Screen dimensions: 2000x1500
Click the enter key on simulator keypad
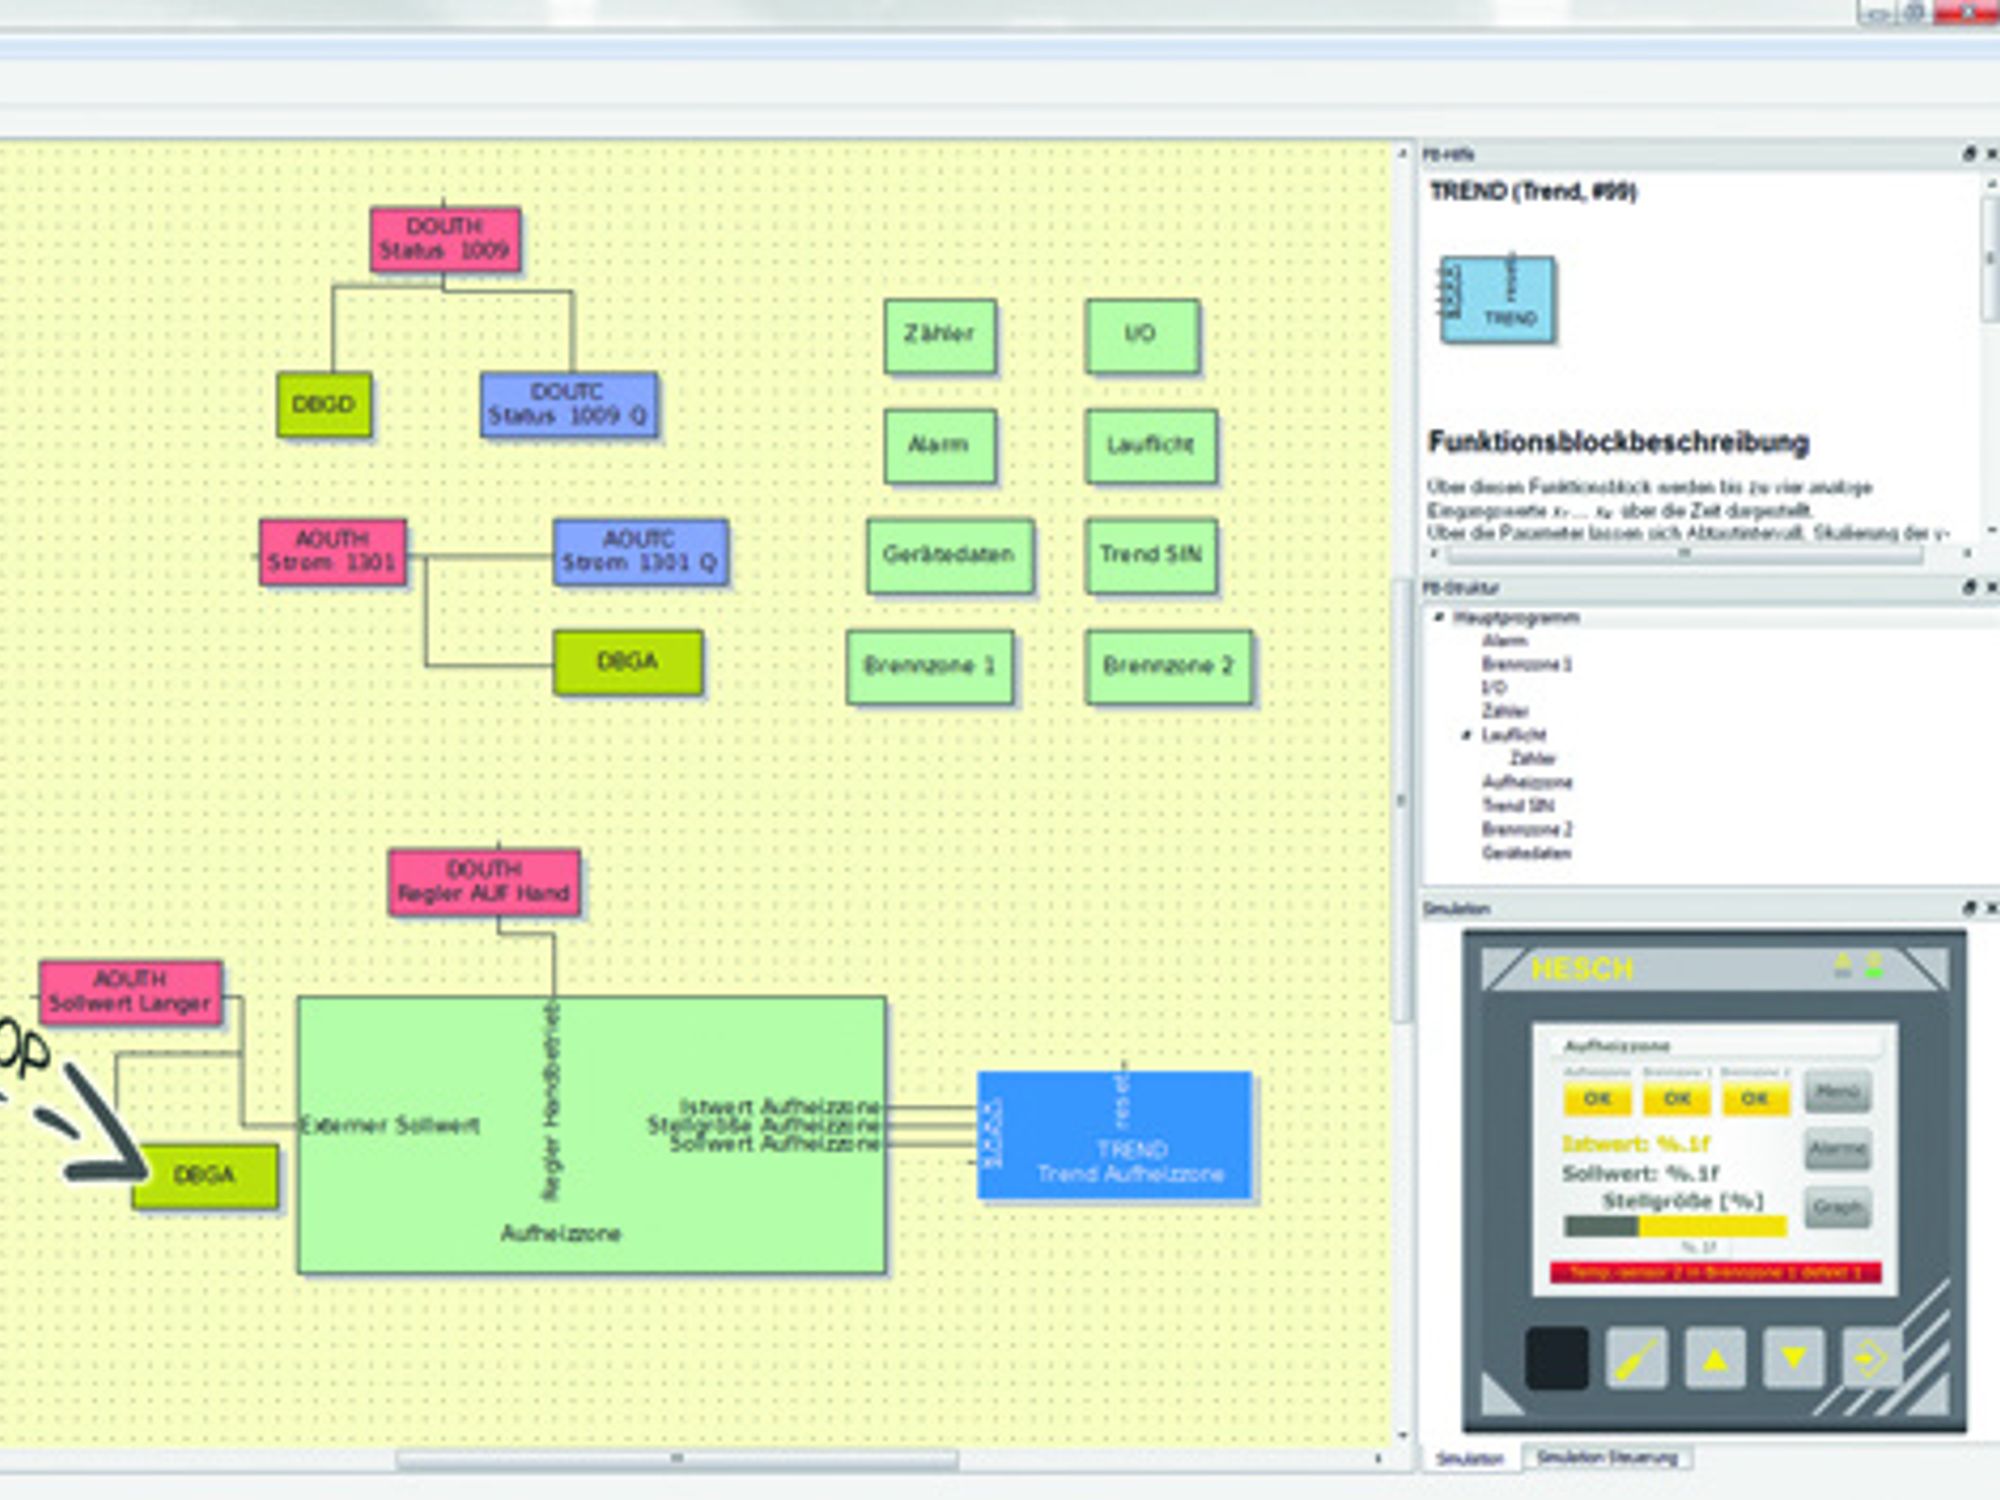tap(1871, 1358)
